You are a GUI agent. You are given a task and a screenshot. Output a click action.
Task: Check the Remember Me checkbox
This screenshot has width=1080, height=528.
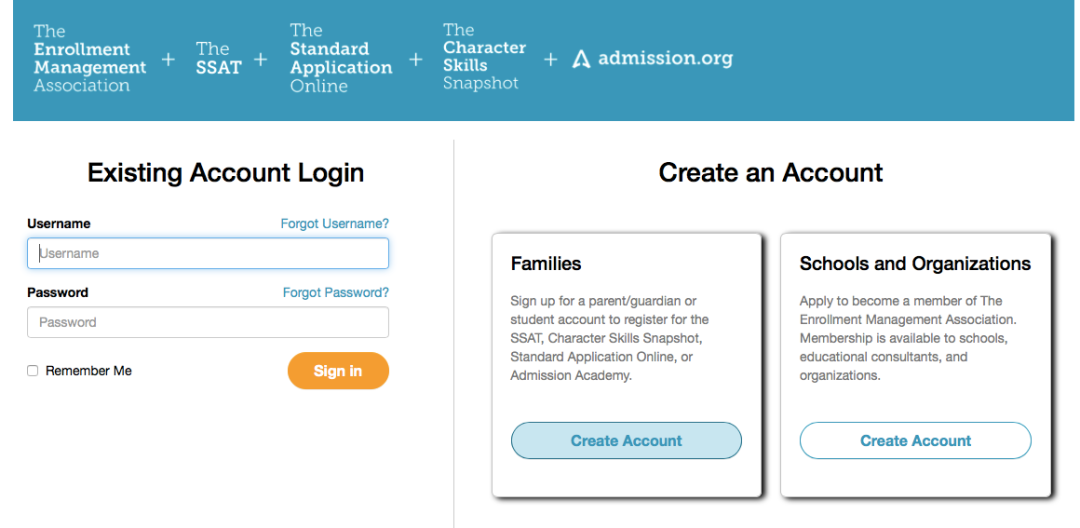(x=32, y=371)
